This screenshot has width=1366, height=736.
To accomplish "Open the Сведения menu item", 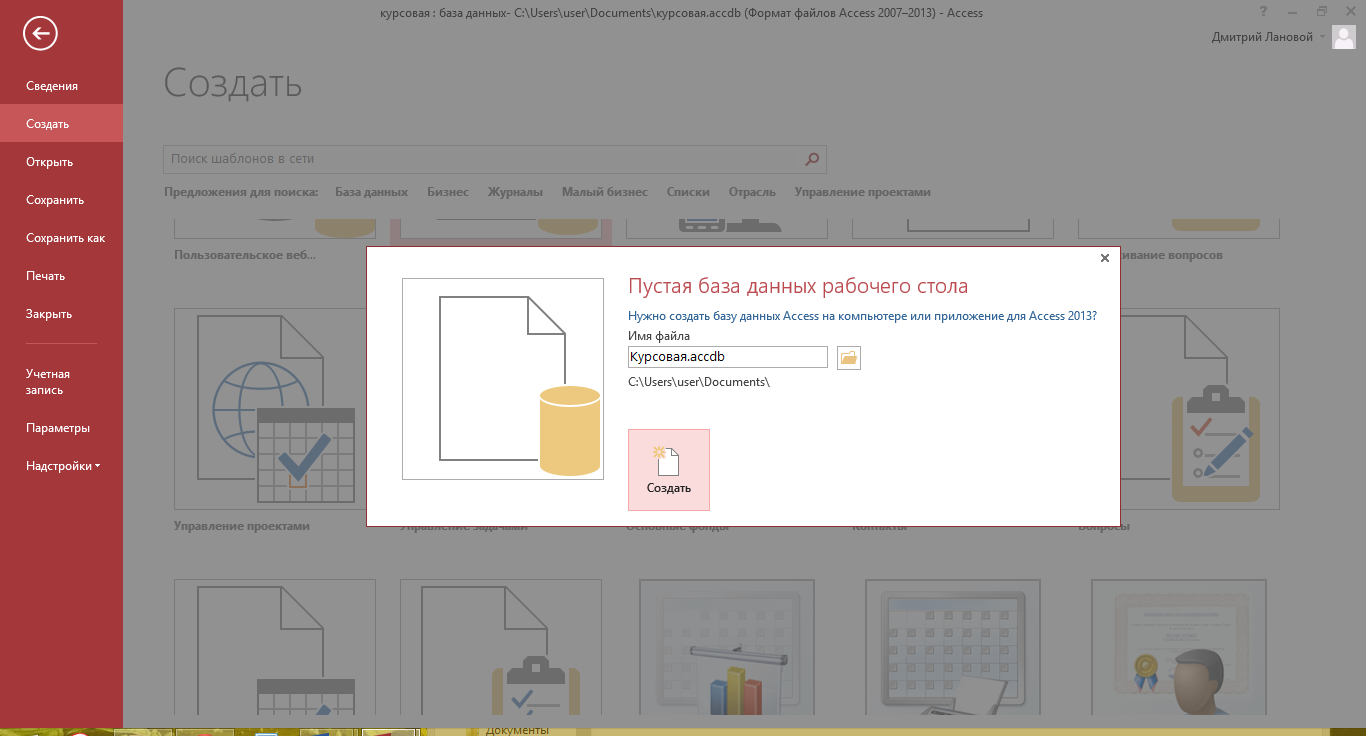I will coord(52,86).
